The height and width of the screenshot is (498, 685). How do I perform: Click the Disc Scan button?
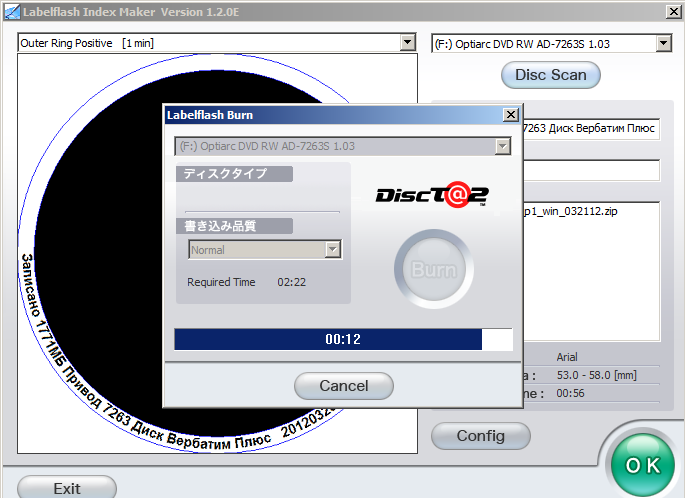click(550, 75)
